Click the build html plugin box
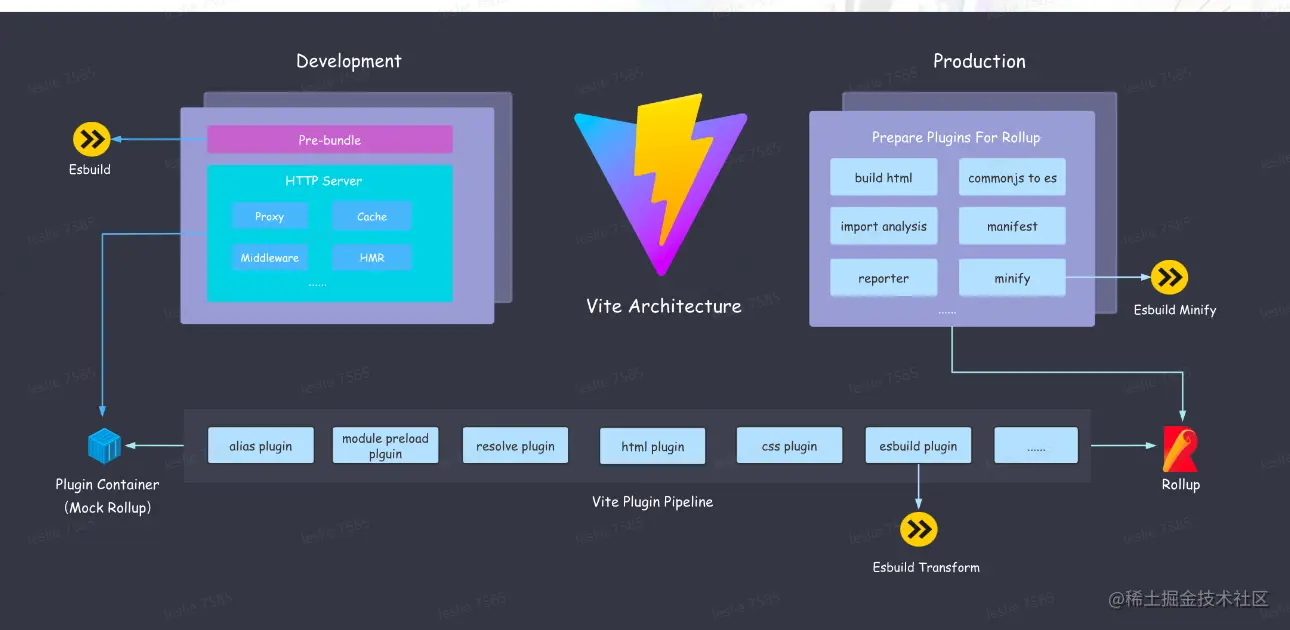The image size is (1290, 630). [x=883, y=177]
